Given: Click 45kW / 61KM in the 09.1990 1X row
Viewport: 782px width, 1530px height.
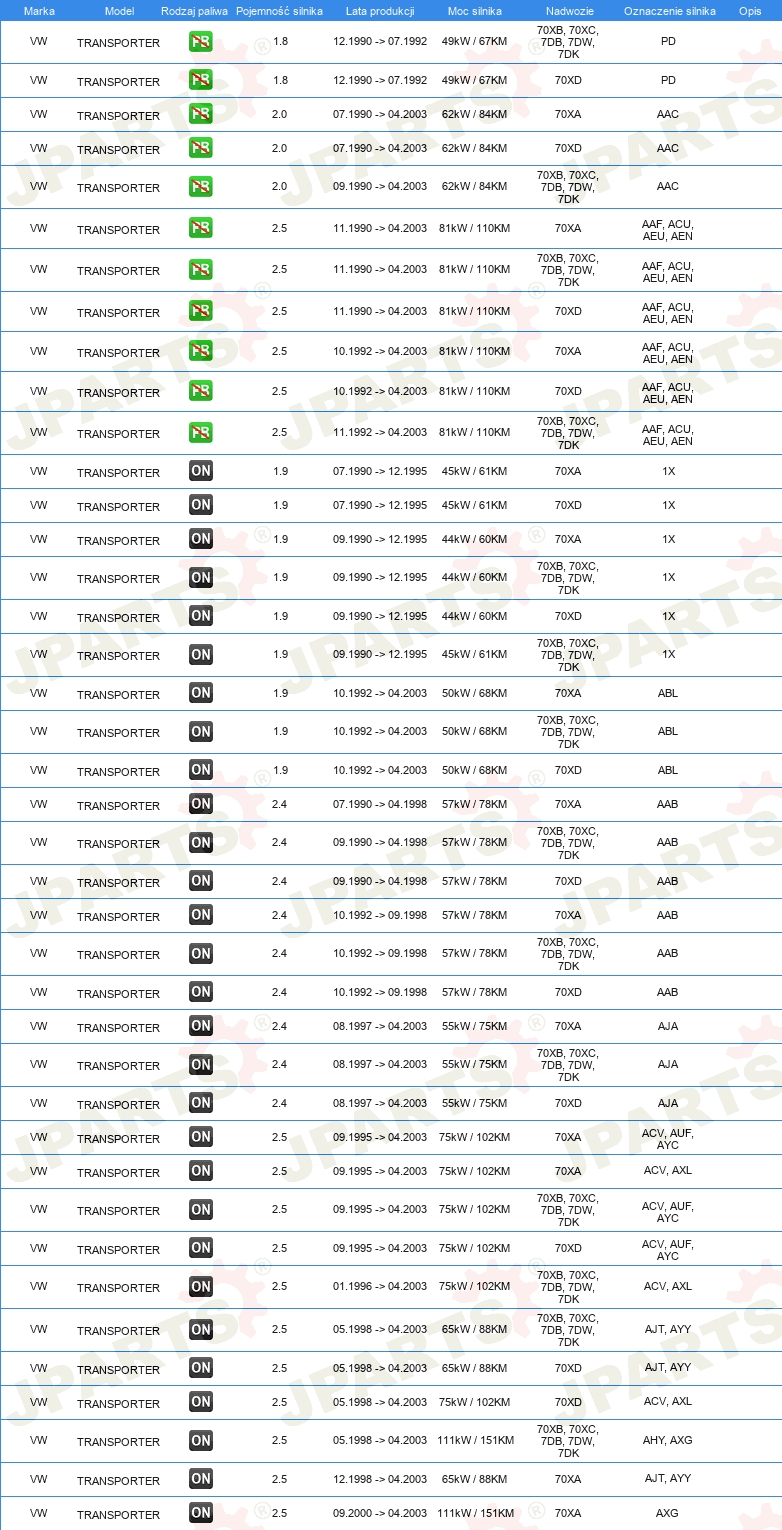Looking at the screenshot, I should 474,654.
